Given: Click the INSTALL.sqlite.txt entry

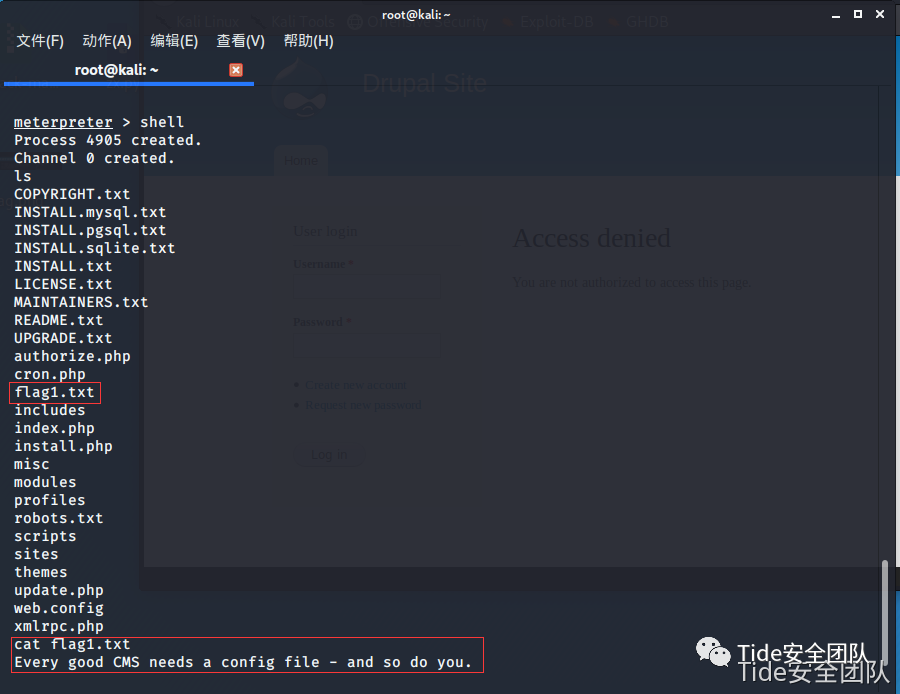Looking at the screenshot, I should tap(95, 248).
